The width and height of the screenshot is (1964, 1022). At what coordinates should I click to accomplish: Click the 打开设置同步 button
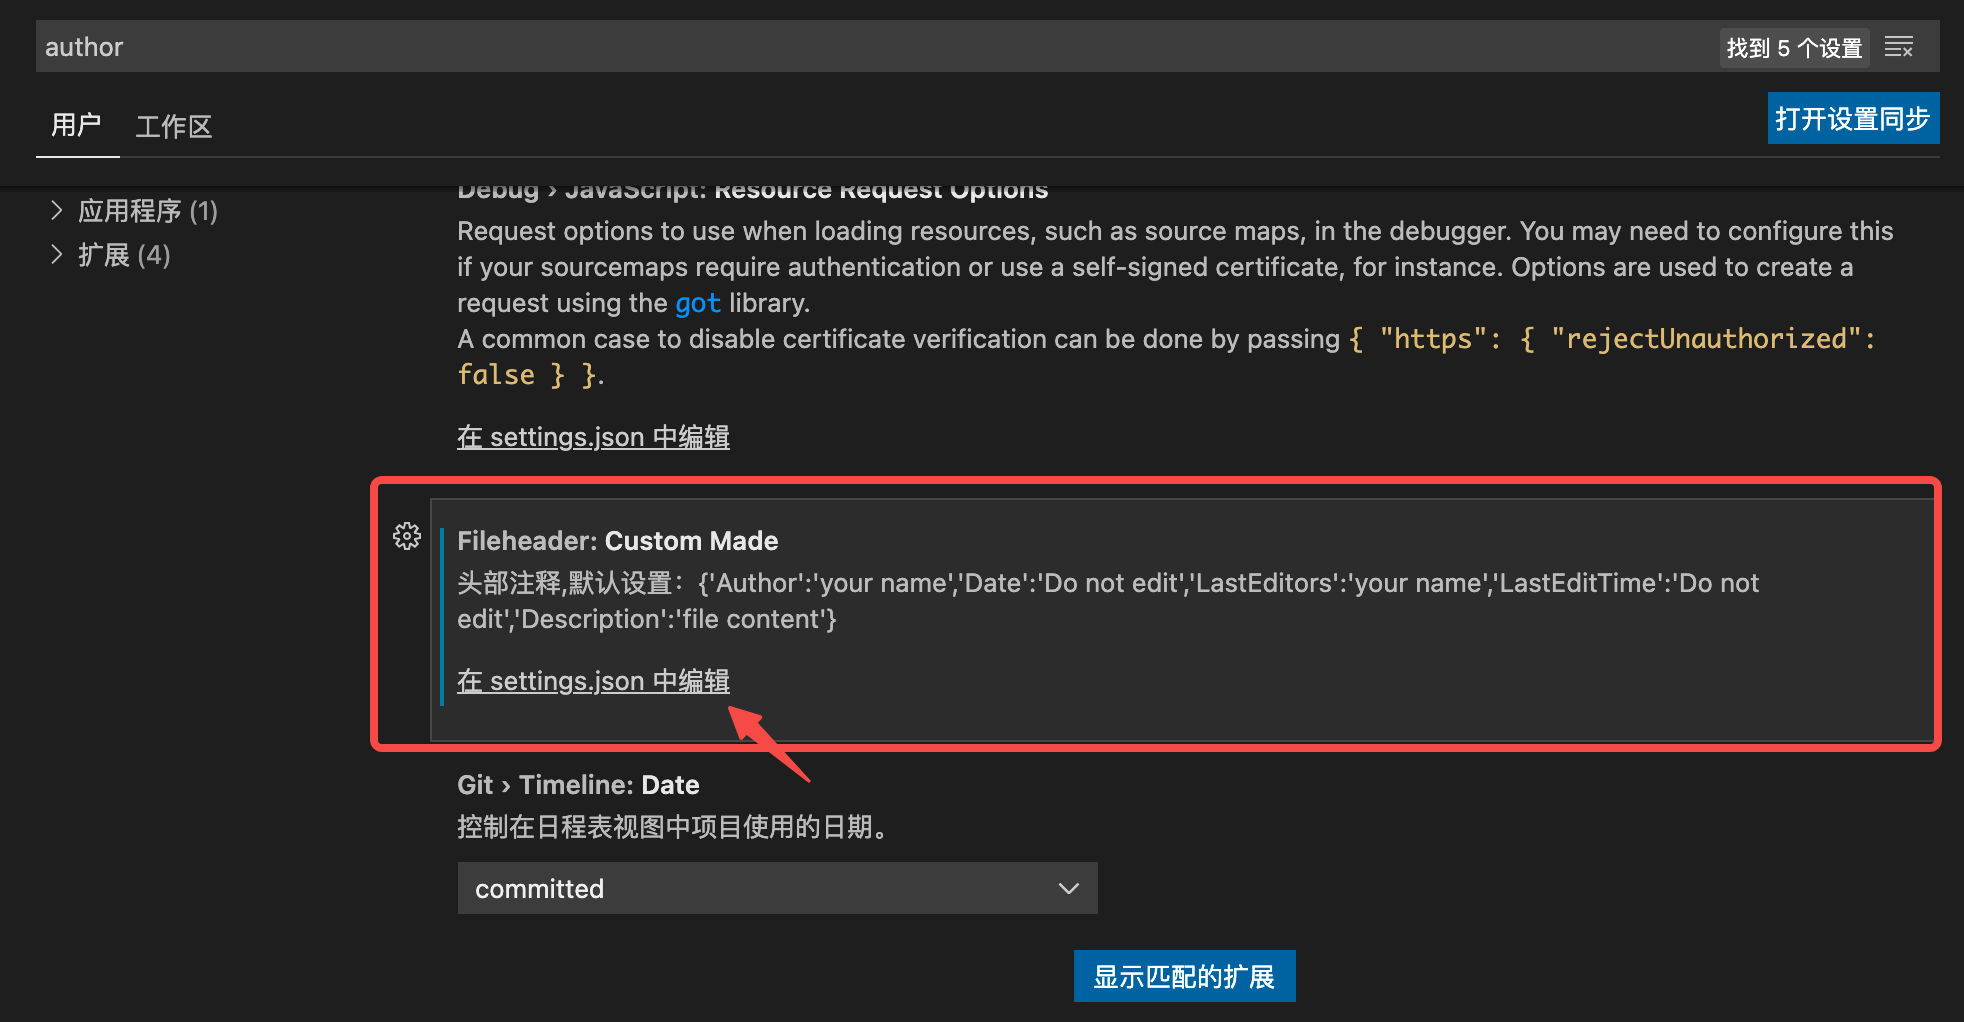pyautogui.click(x=1852, y=118)
